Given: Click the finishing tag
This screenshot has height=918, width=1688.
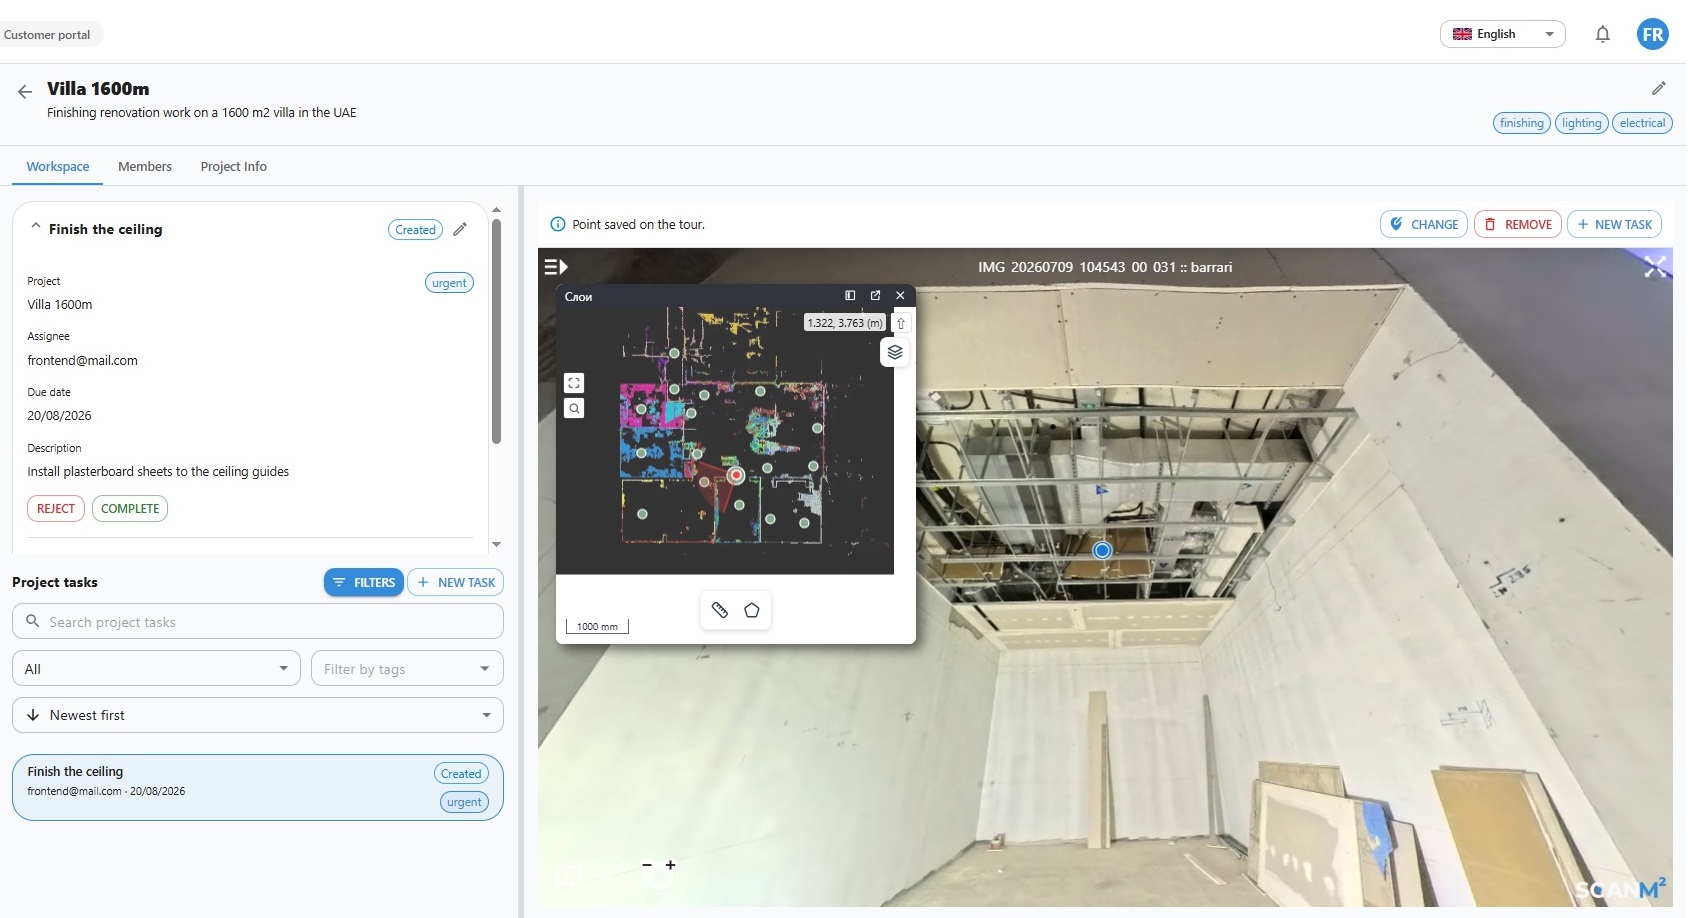Looking at the screenshot, I should 1521,123.
